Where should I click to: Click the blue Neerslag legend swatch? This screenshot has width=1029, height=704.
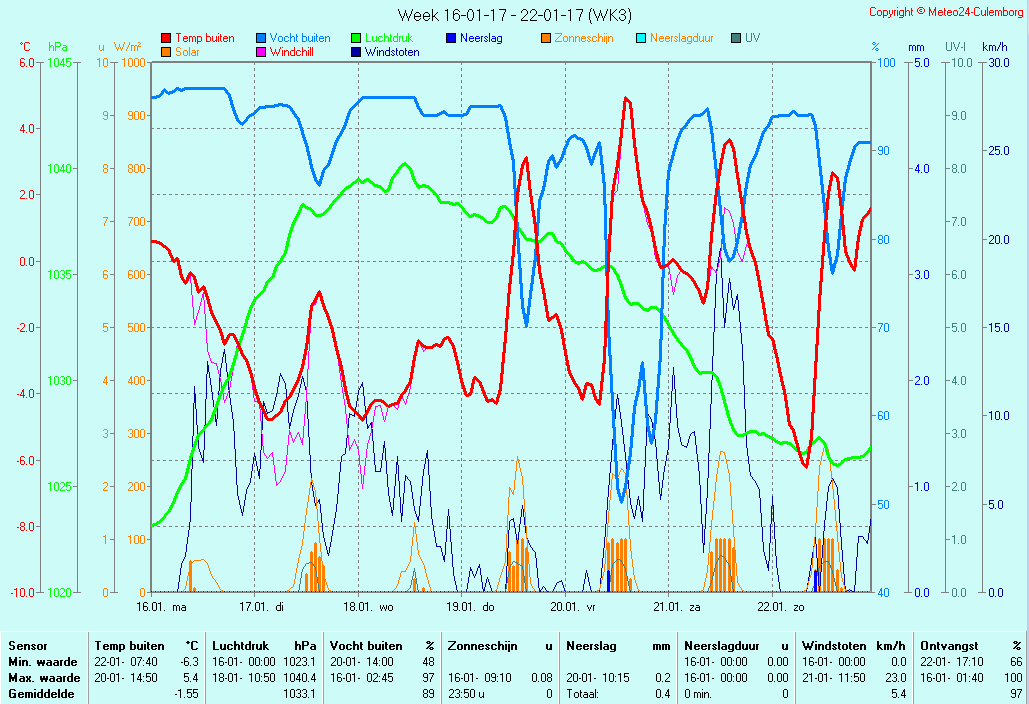451,38
